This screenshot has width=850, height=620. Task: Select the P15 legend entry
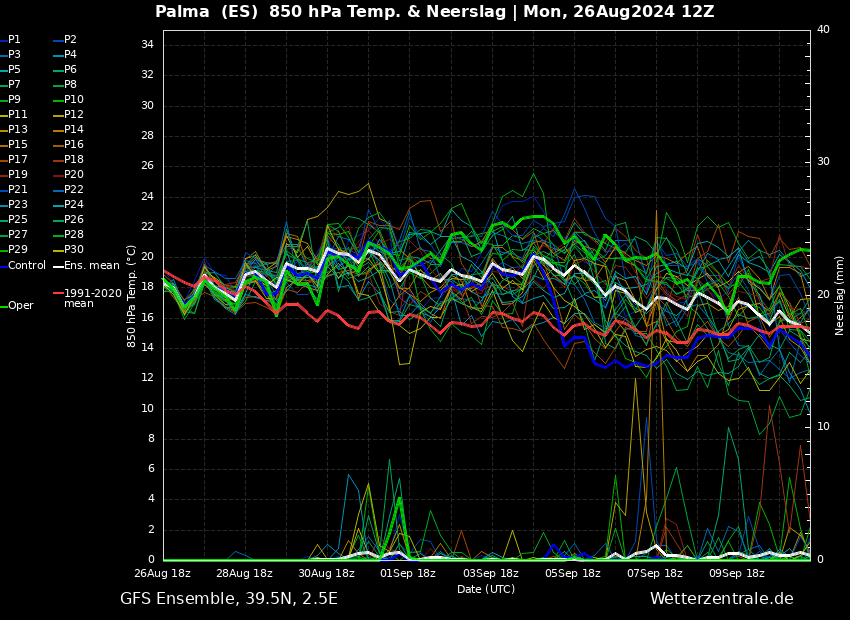coord(18,145)
